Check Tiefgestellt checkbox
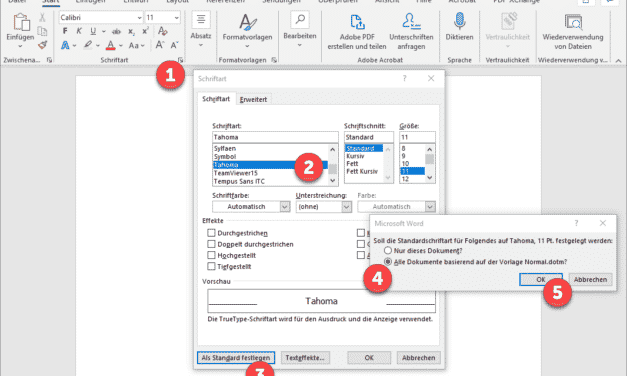 pos(211,266)
